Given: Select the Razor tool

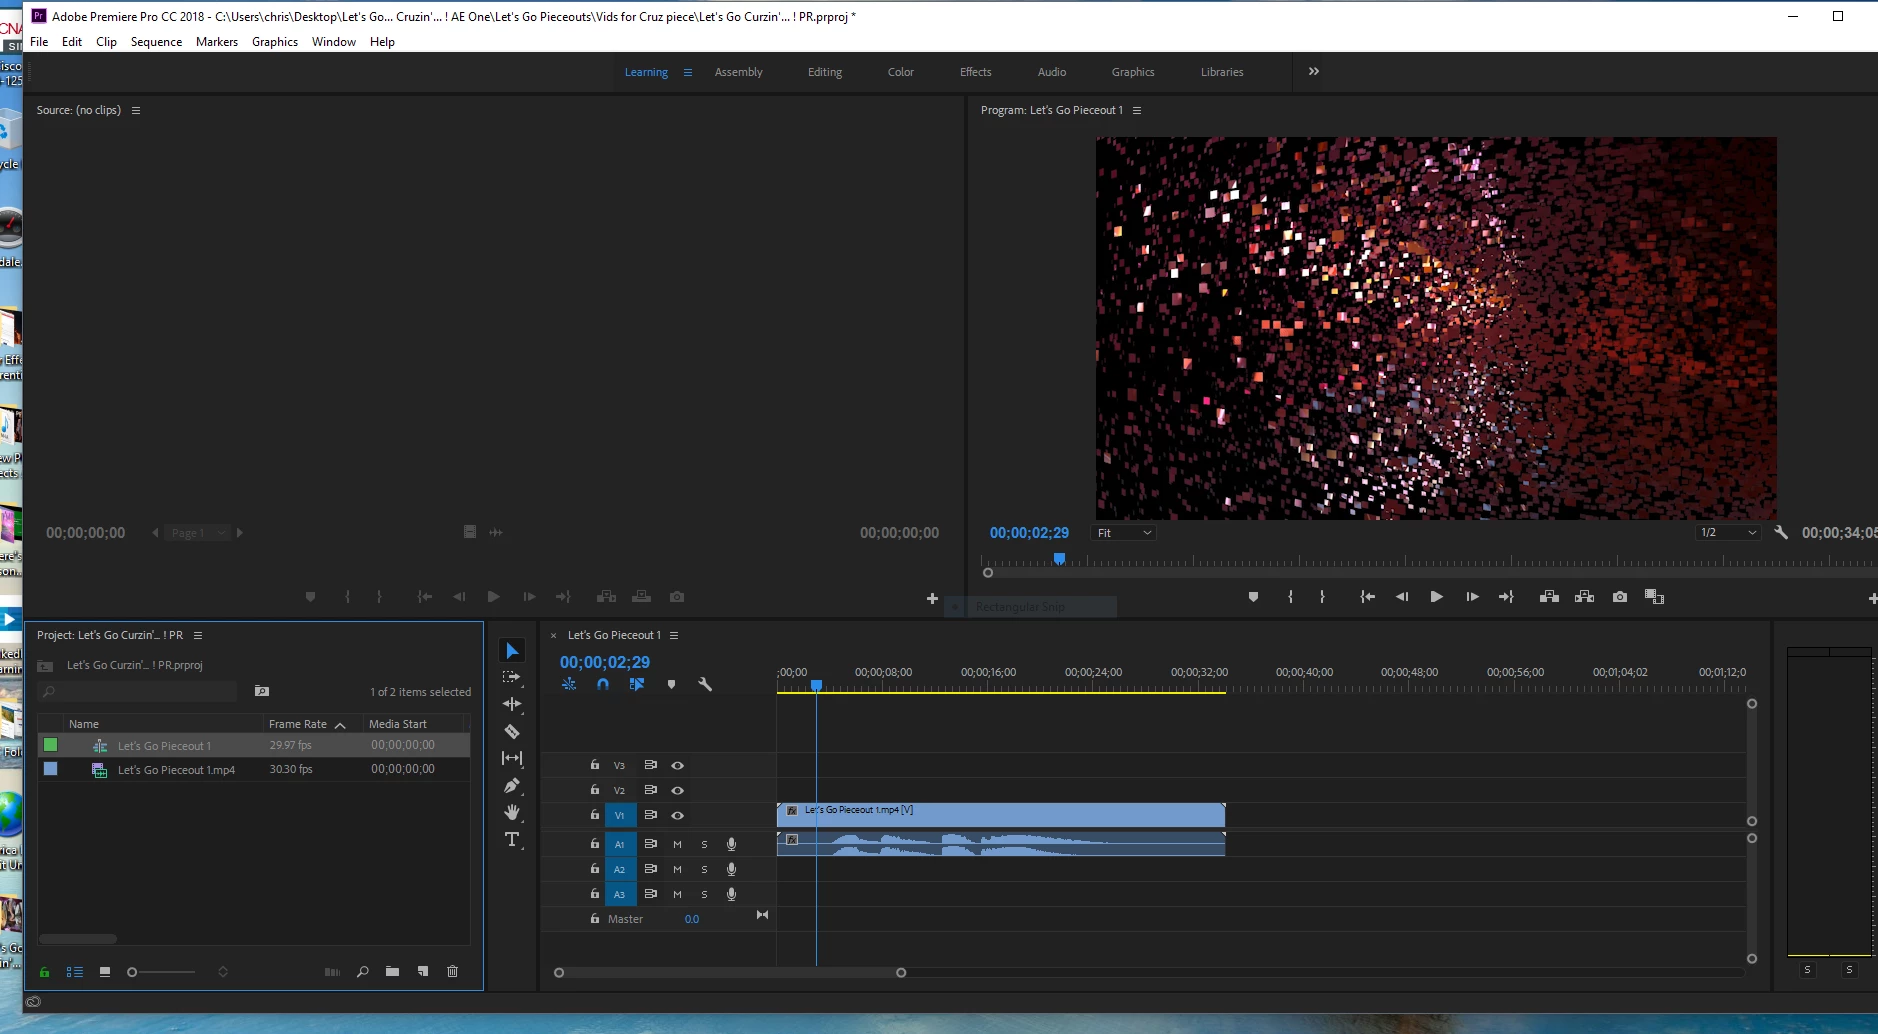Looking at the screenshot, I should coord(512,732).
